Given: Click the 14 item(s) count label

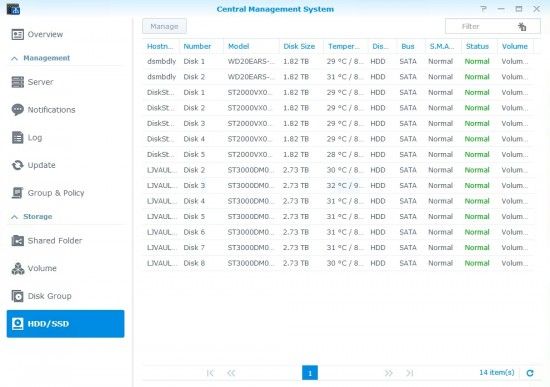Looking at the screenshot, I should pyautogui.click(x=497, y=372).
